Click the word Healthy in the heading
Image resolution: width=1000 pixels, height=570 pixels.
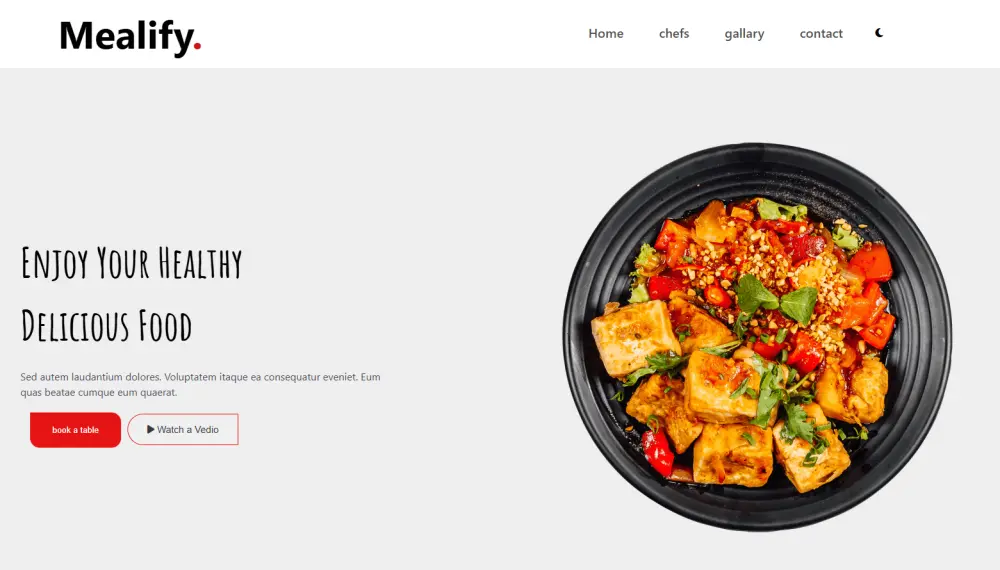200,263
